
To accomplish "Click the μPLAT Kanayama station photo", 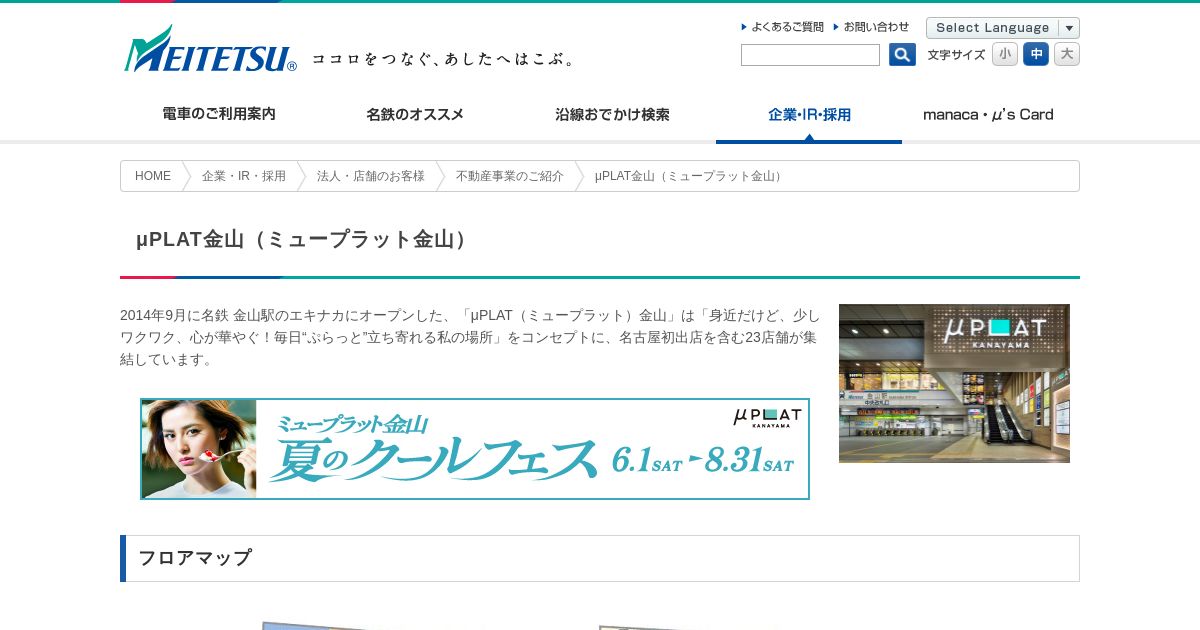I will tap(954, 383).
